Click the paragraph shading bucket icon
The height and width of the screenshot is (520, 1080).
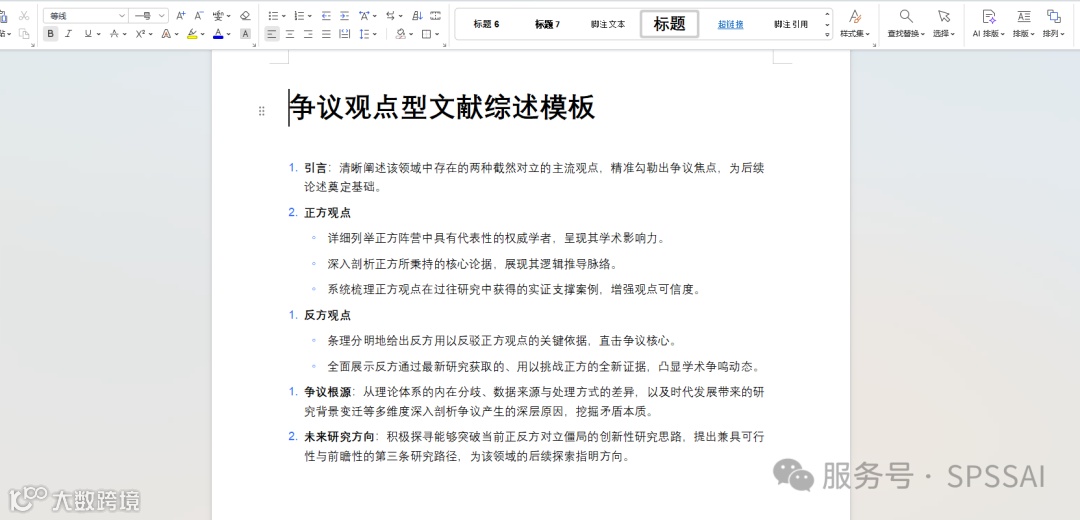(x=400, y=34)
